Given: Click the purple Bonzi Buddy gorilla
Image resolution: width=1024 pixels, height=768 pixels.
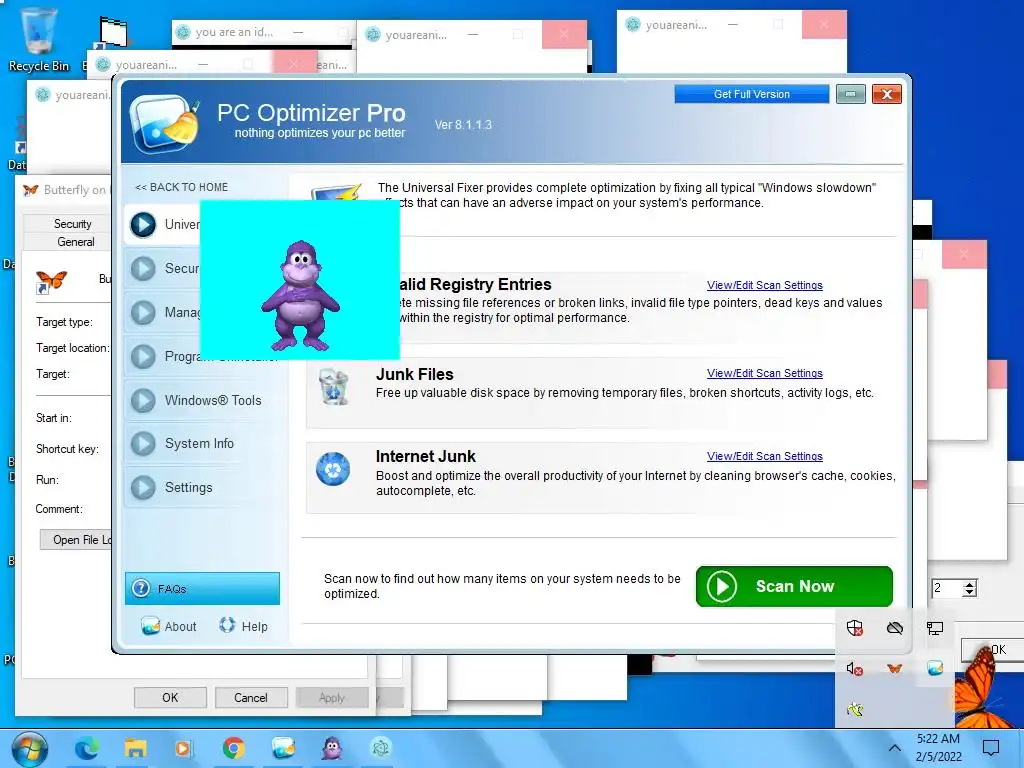Looking at the screenshot, I should [x=300, y=295].
